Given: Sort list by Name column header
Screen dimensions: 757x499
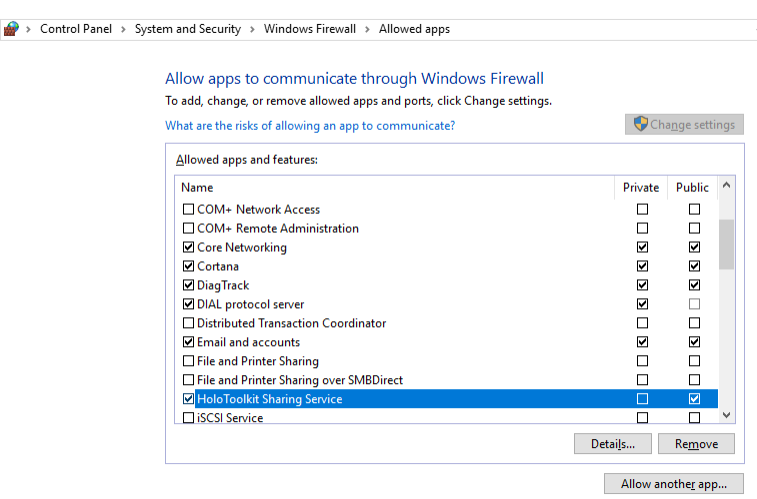Looking at the screenshot, I should click(395, 188).
